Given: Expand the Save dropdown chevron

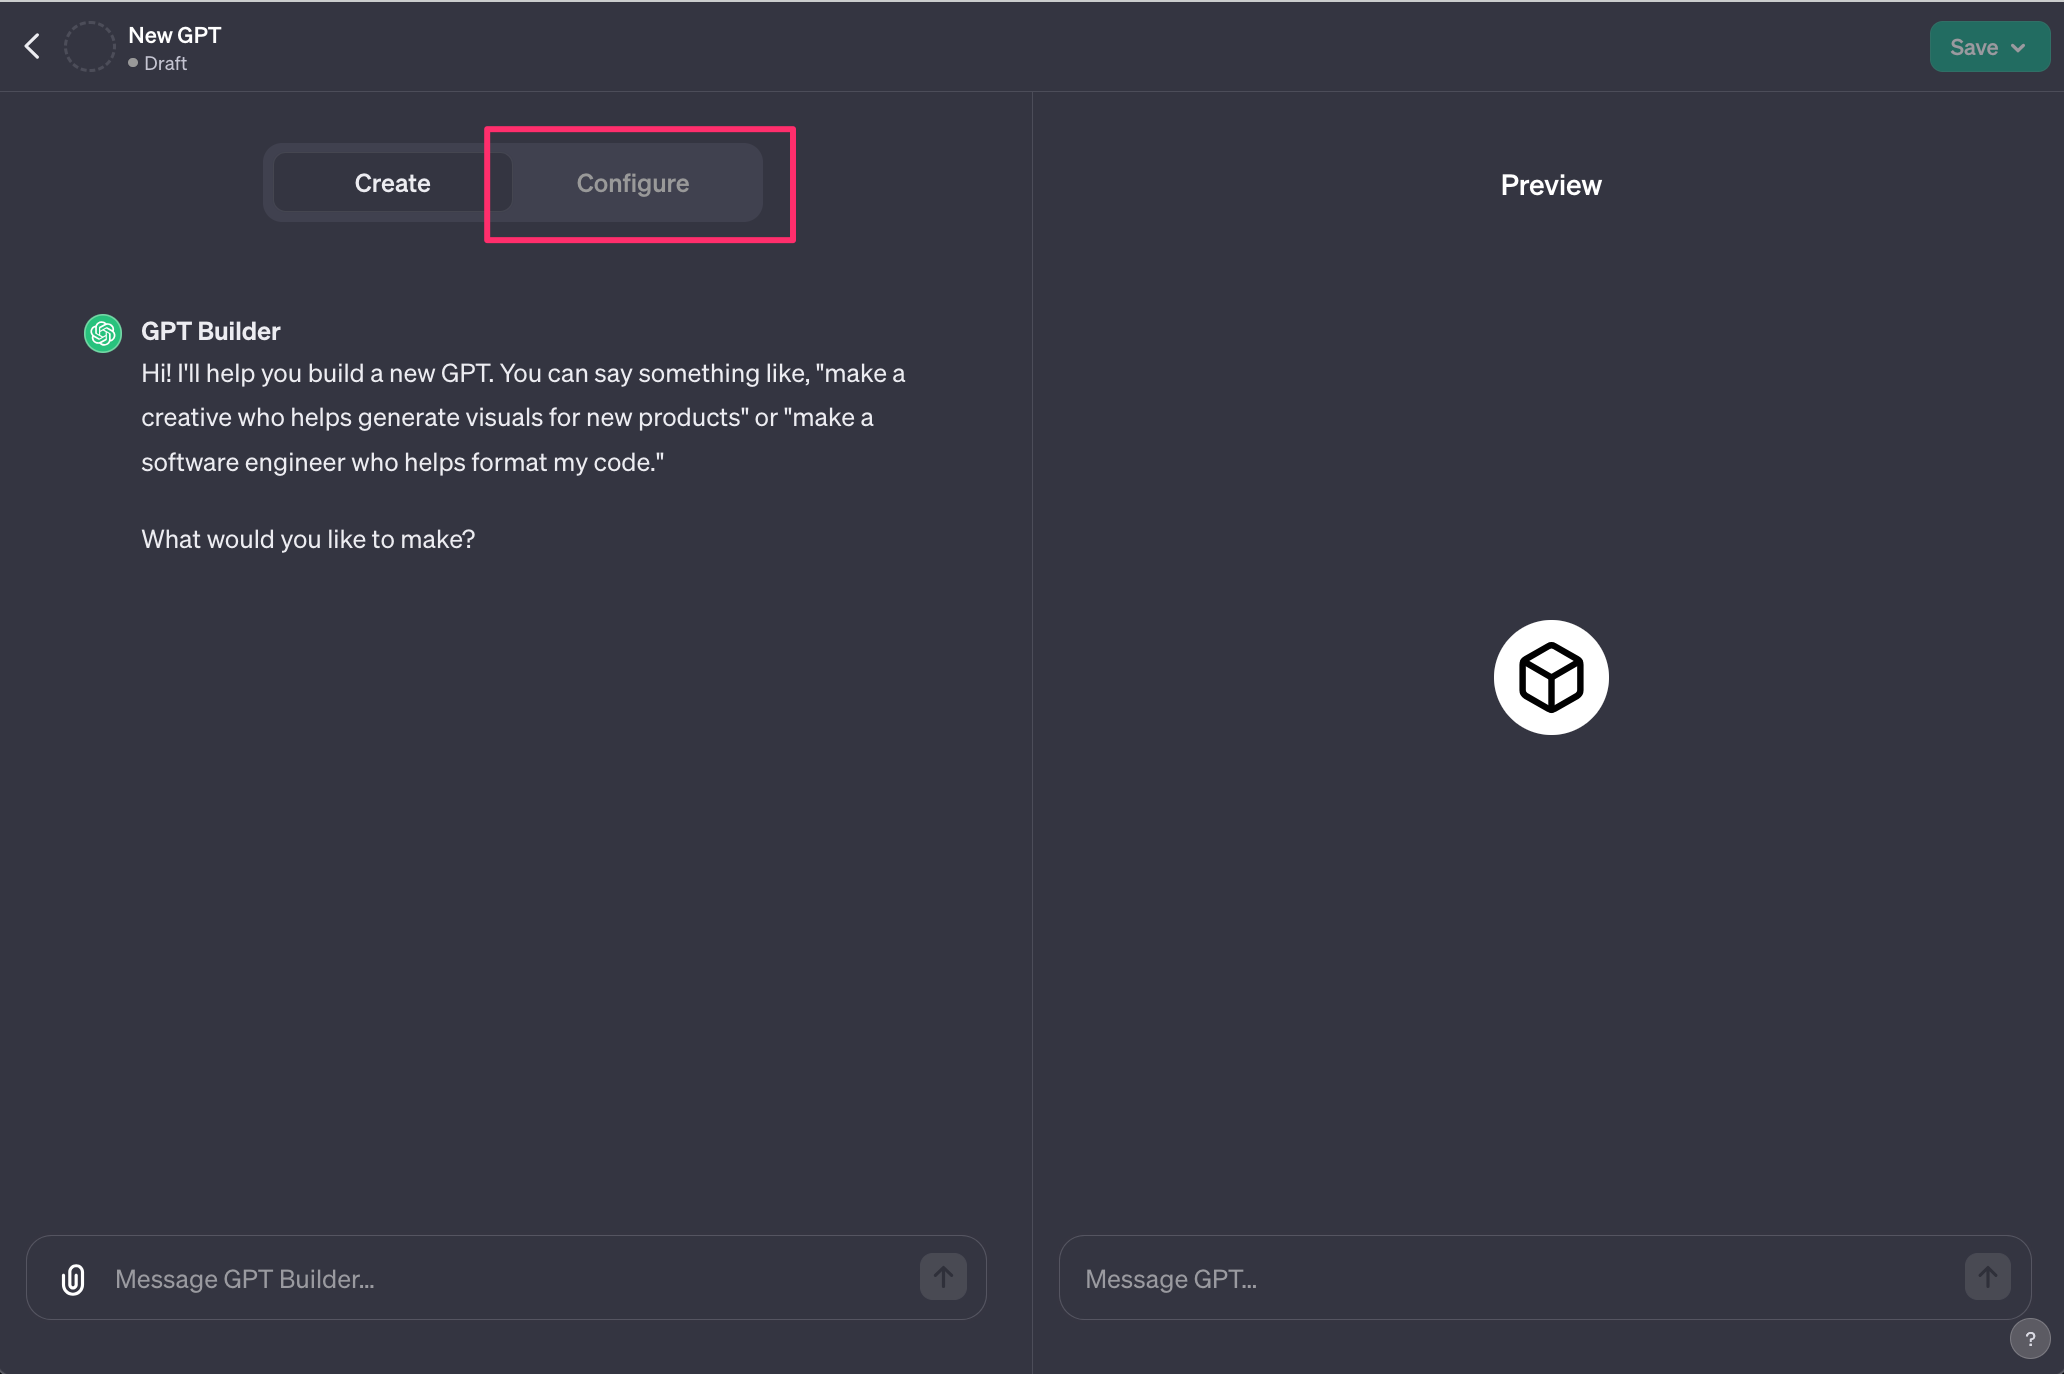Looking at the screenshot, I should pyautogui.click(x=2018, y=47).
